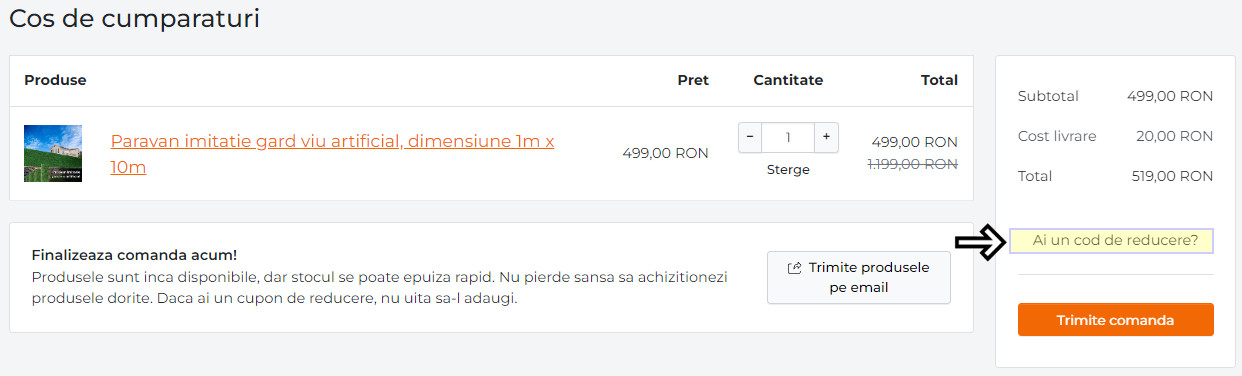Click the share icon on the email button

click(x=795, y=268)
